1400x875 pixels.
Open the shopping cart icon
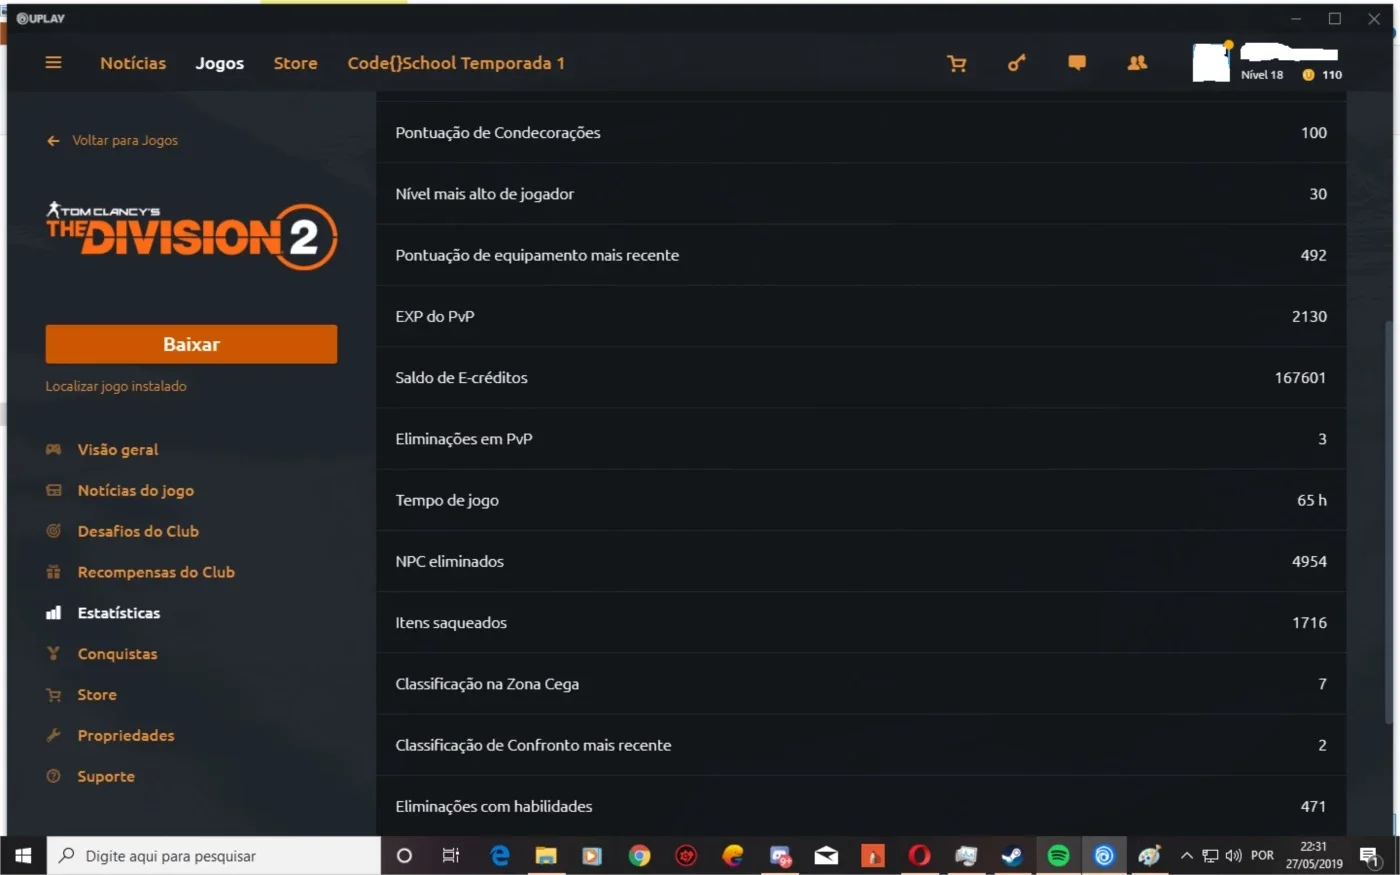(x=957, y=63)
